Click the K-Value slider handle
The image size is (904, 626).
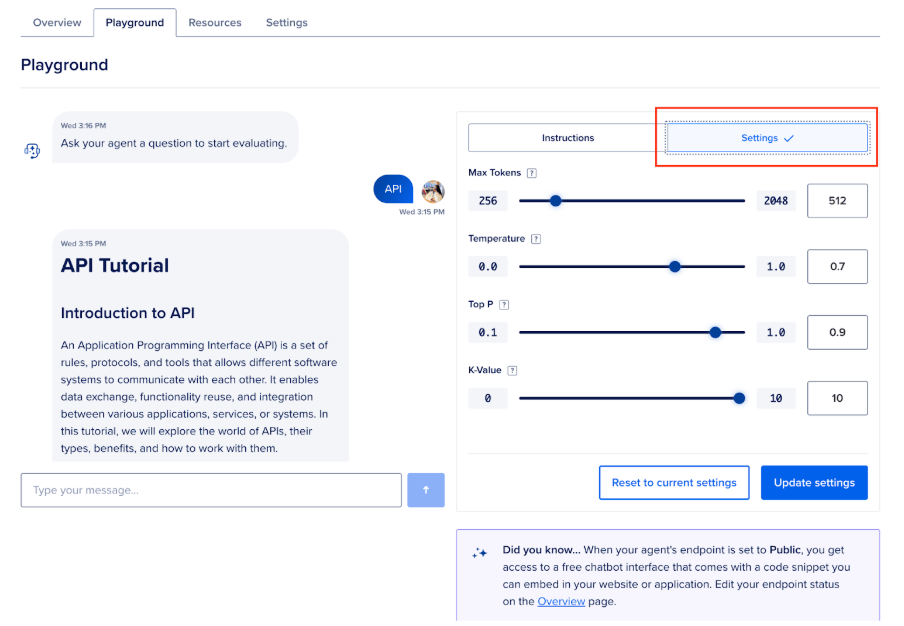click(x=739, y=398)
